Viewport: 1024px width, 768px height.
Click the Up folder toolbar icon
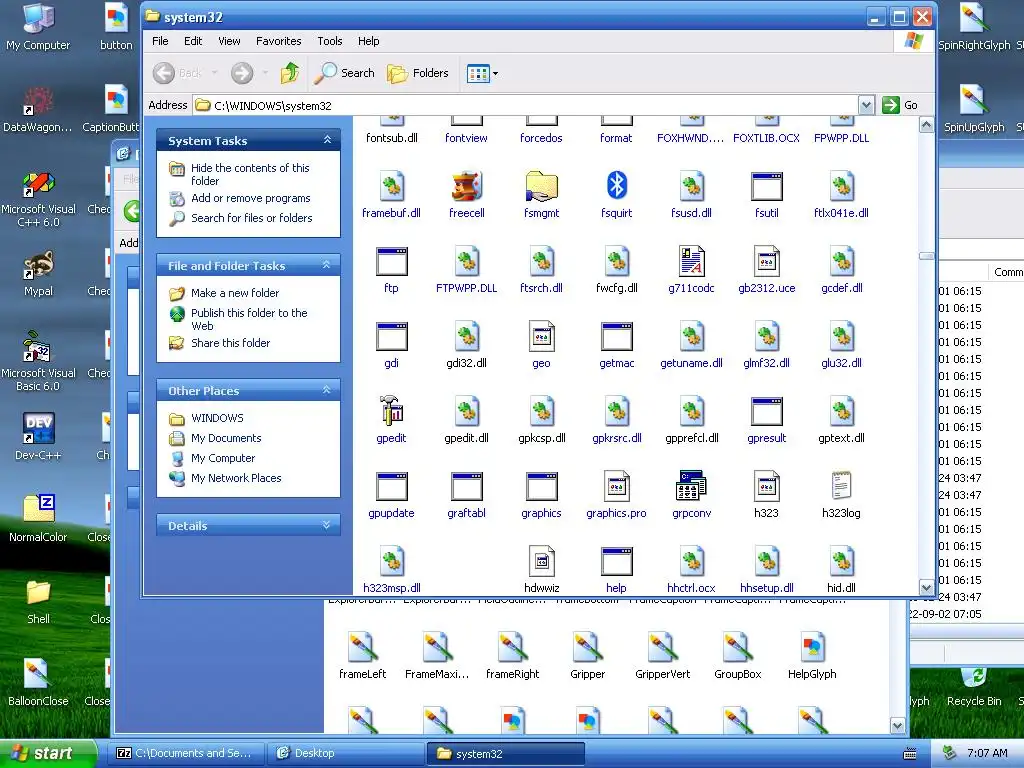pyautogui.click(x=290, y=72)
